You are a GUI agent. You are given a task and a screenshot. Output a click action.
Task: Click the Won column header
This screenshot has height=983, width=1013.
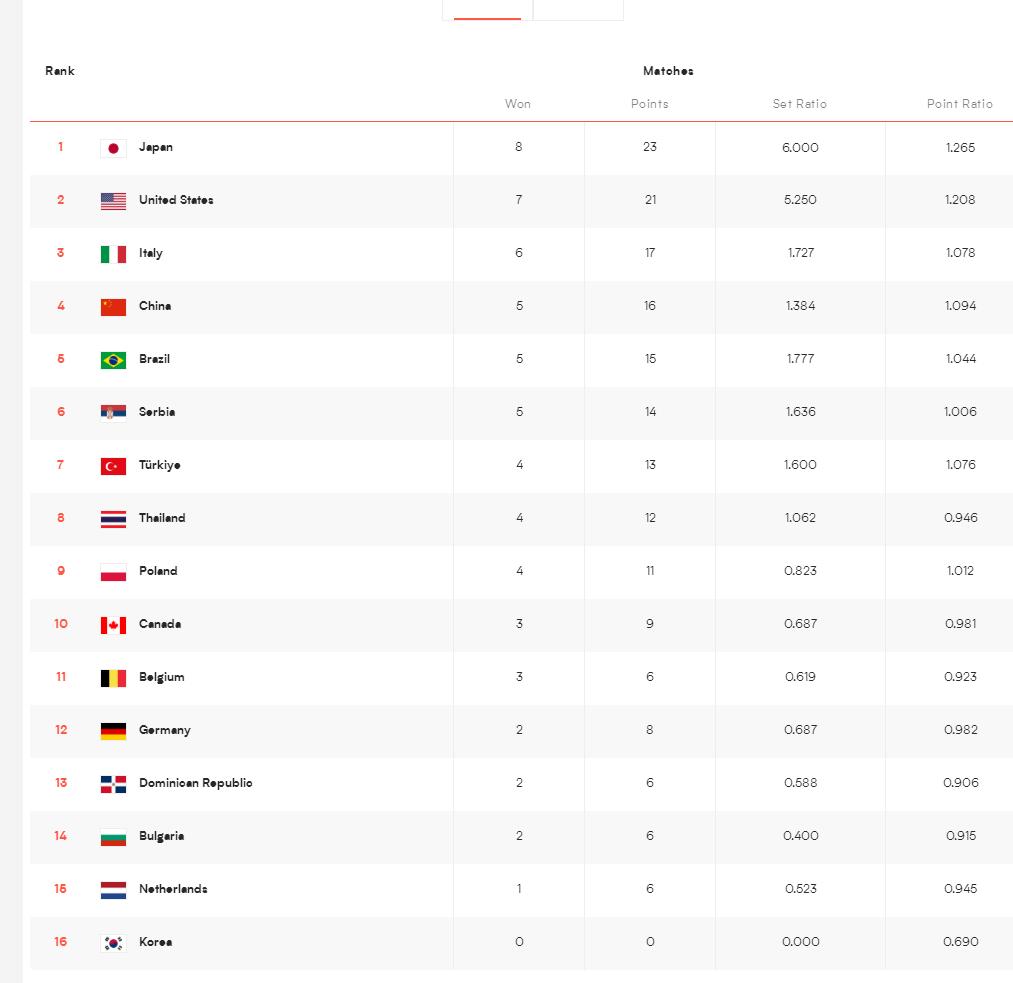518,104
